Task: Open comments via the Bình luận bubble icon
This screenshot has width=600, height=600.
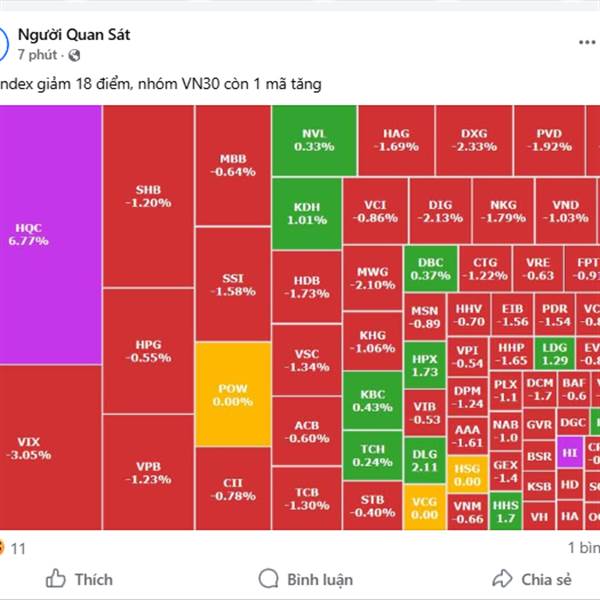Action: coord(268,579)
